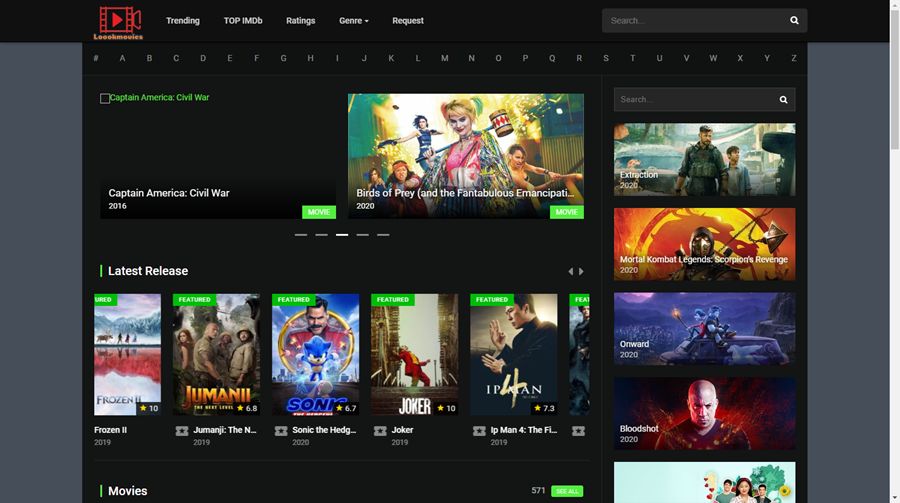Screen dimensions: 900x503
Task: Open the Jumanji poster
Action: click(216, 354)
